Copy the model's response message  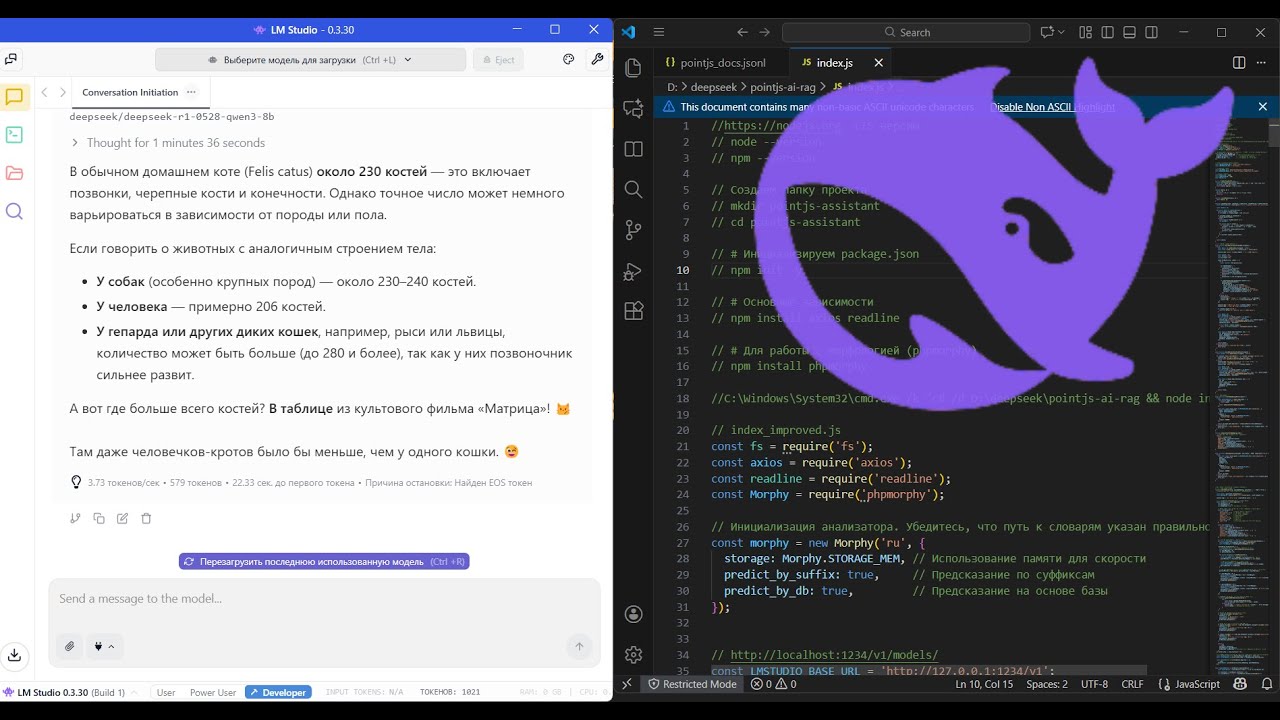point(99,518)
